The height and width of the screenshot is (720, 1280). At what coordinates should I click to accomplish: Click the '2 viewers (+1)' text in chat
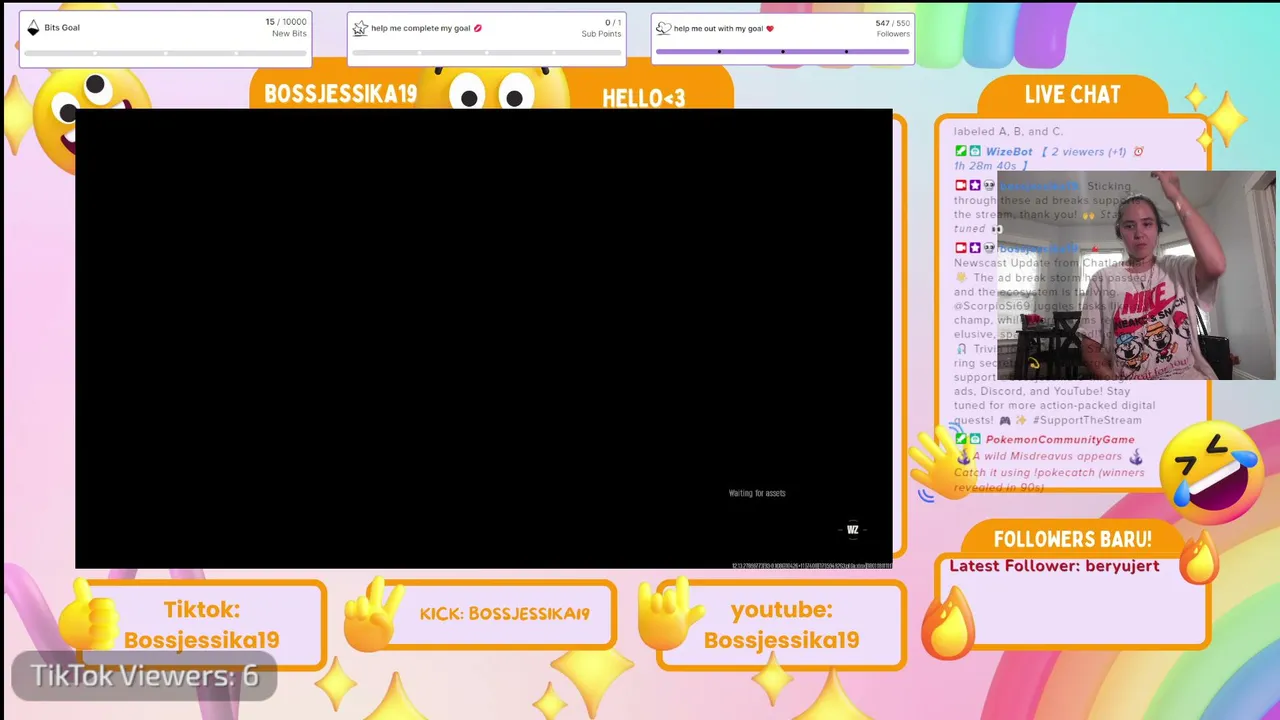pos(1087,152)
